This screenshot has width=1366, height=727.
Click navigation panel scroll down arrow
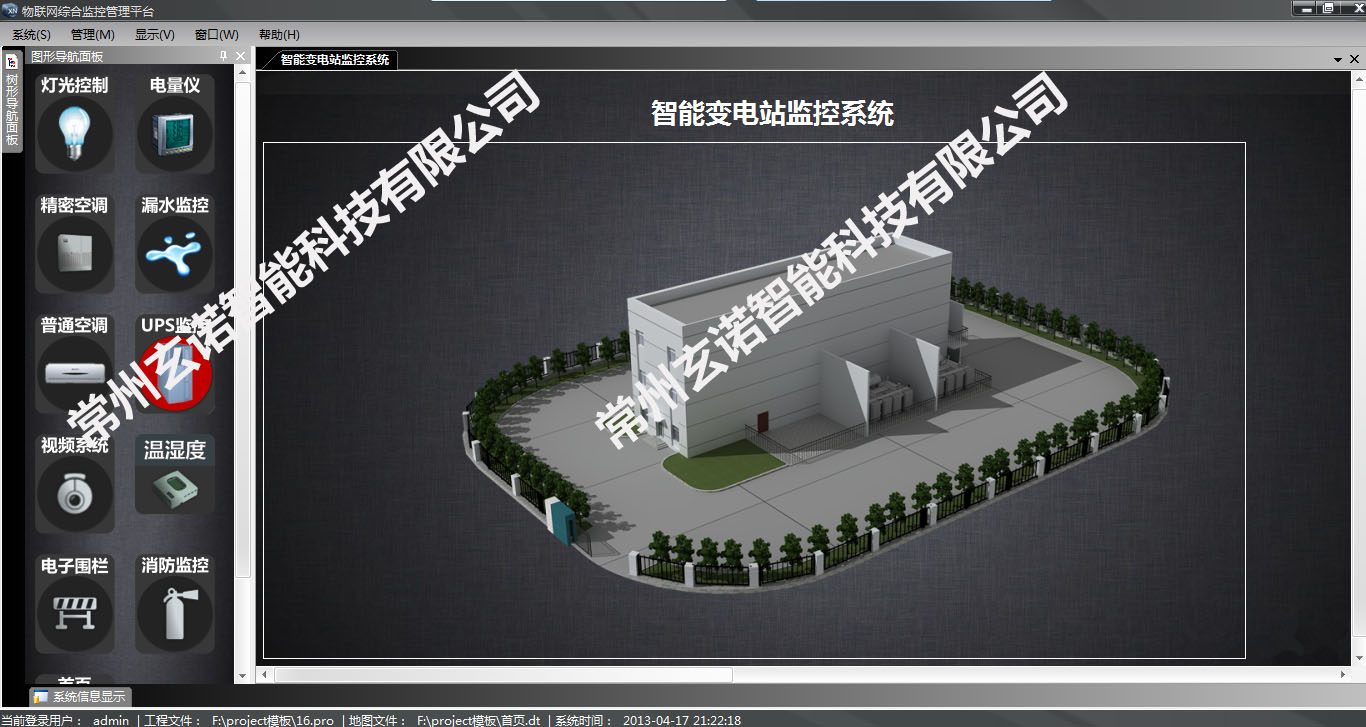pos(243,676)
